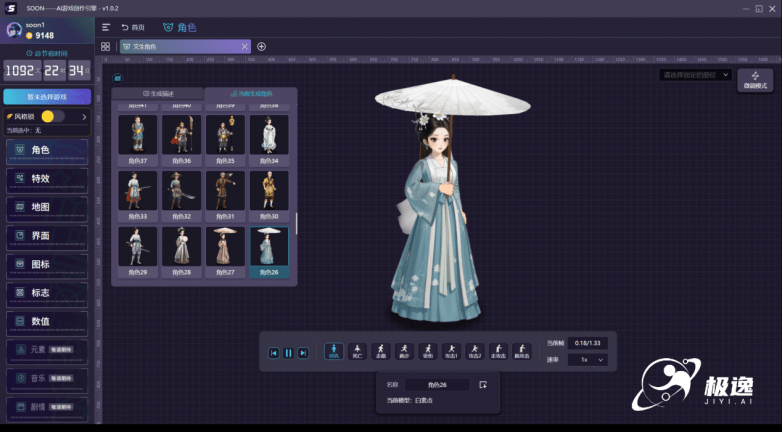Viewport: 782px width, 432px height.
Task: Select the 走路 walk animation icon
Action: pyautogui.click(x=381, y=351)
